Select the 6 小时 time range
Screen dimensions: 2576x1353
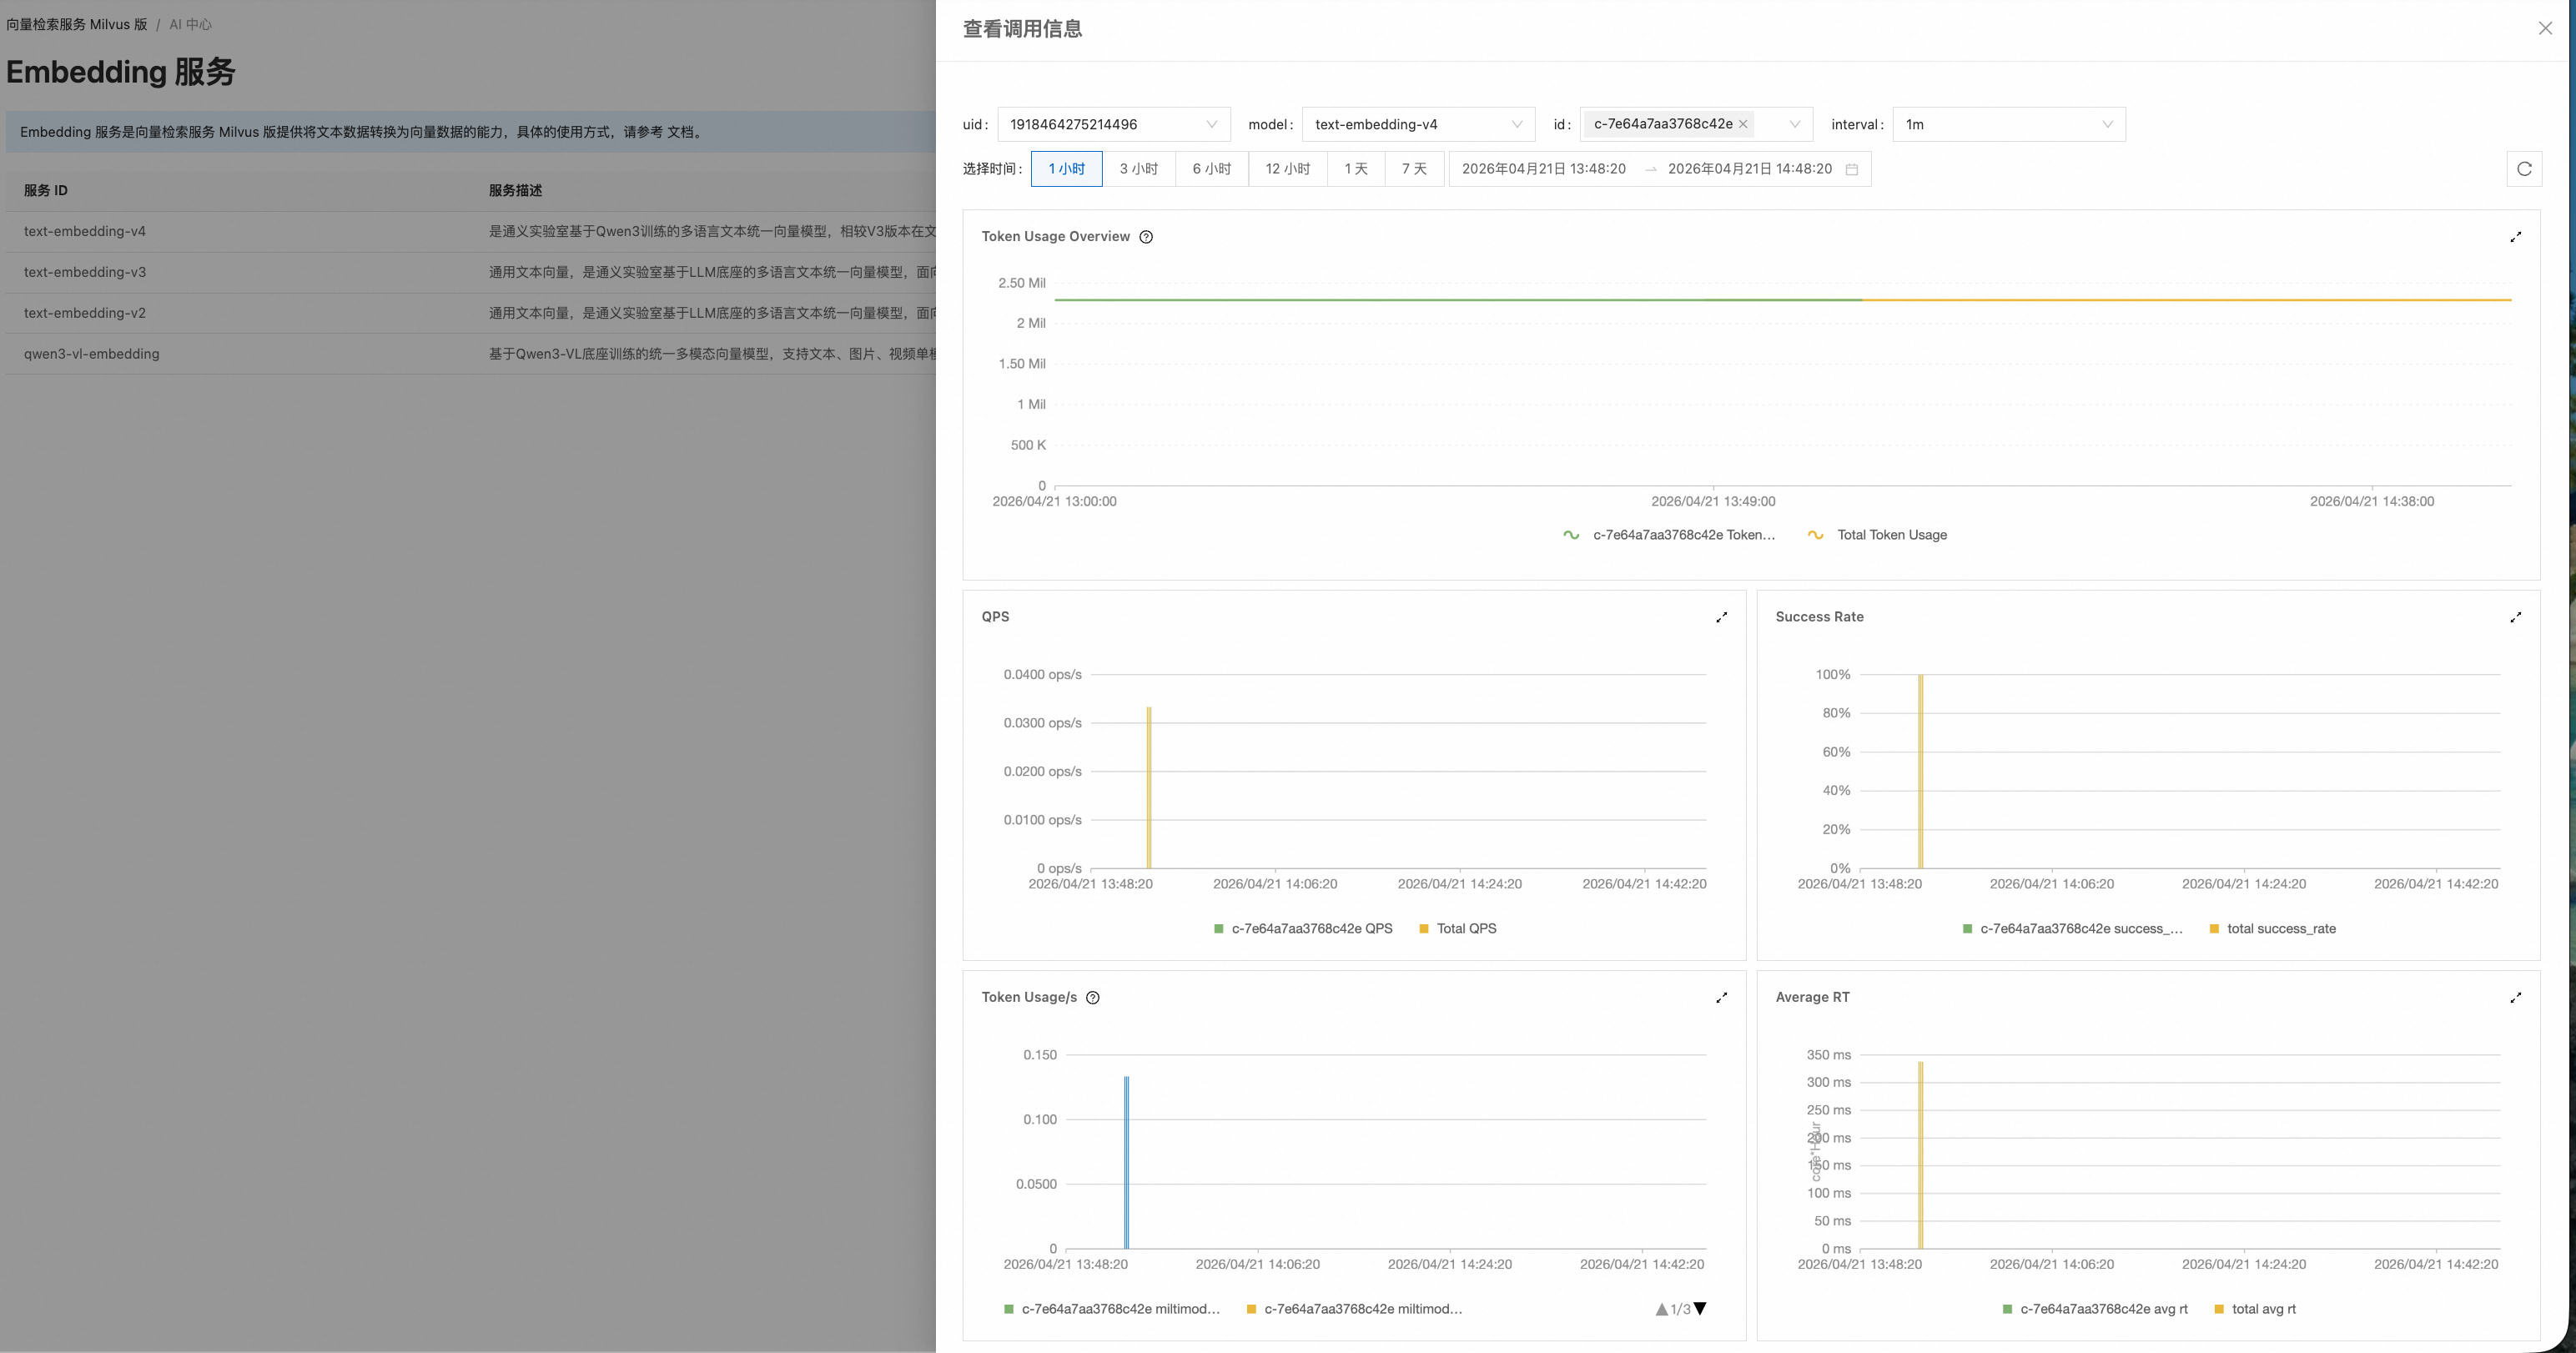(1212, 169)
